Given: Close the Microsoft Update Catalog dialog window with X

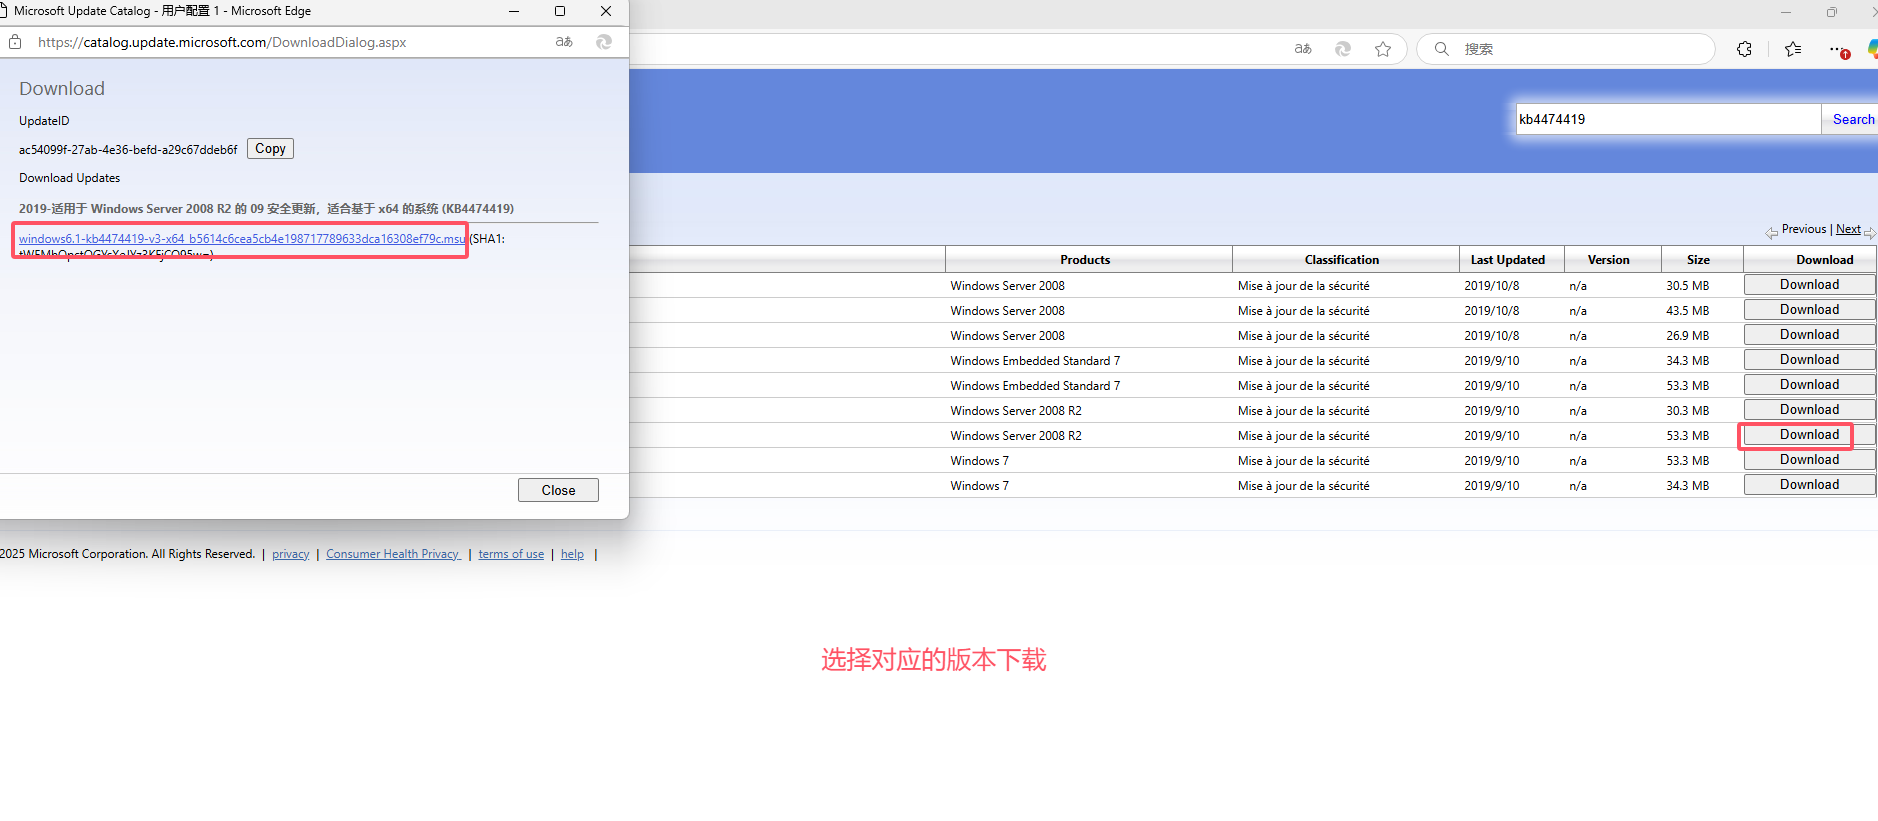Looking at the screenshot, I should (x=606, y=11).
